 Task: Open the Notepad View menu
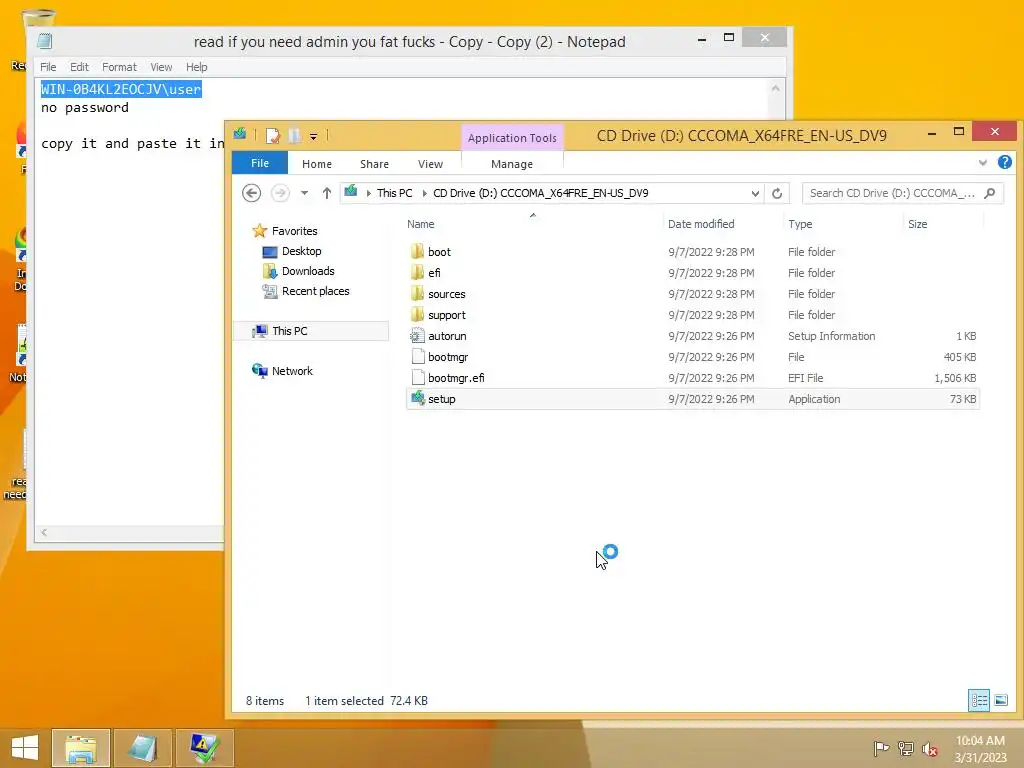[161, 67]
